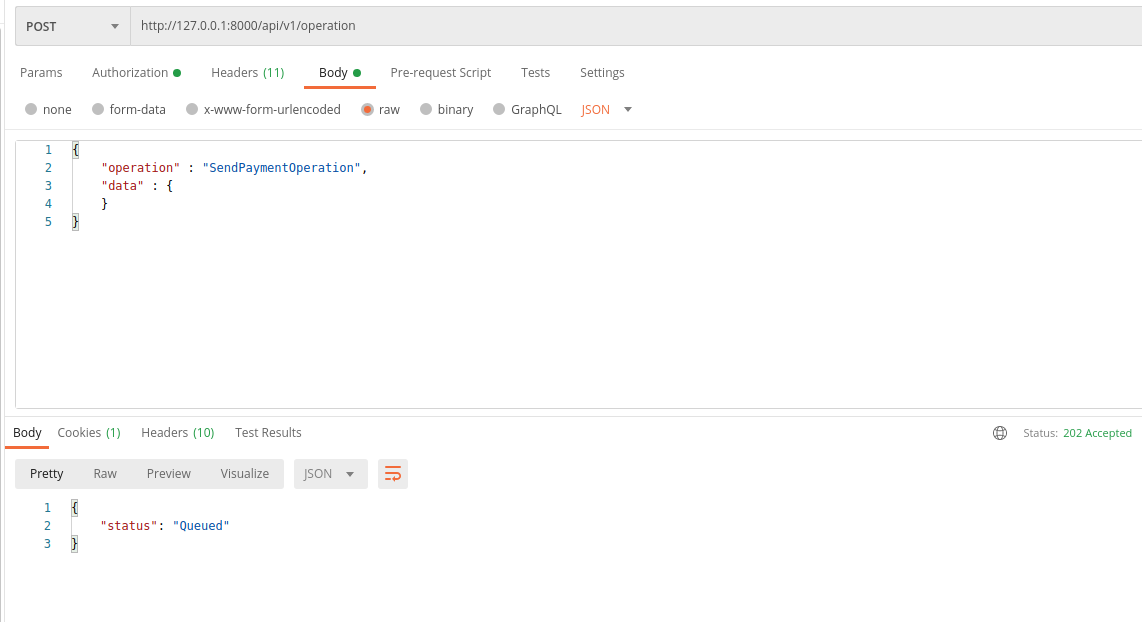This screenshot has height=622, width=1142.
Task: Open the Pre-request Script tab
Action: click(441, 73)
